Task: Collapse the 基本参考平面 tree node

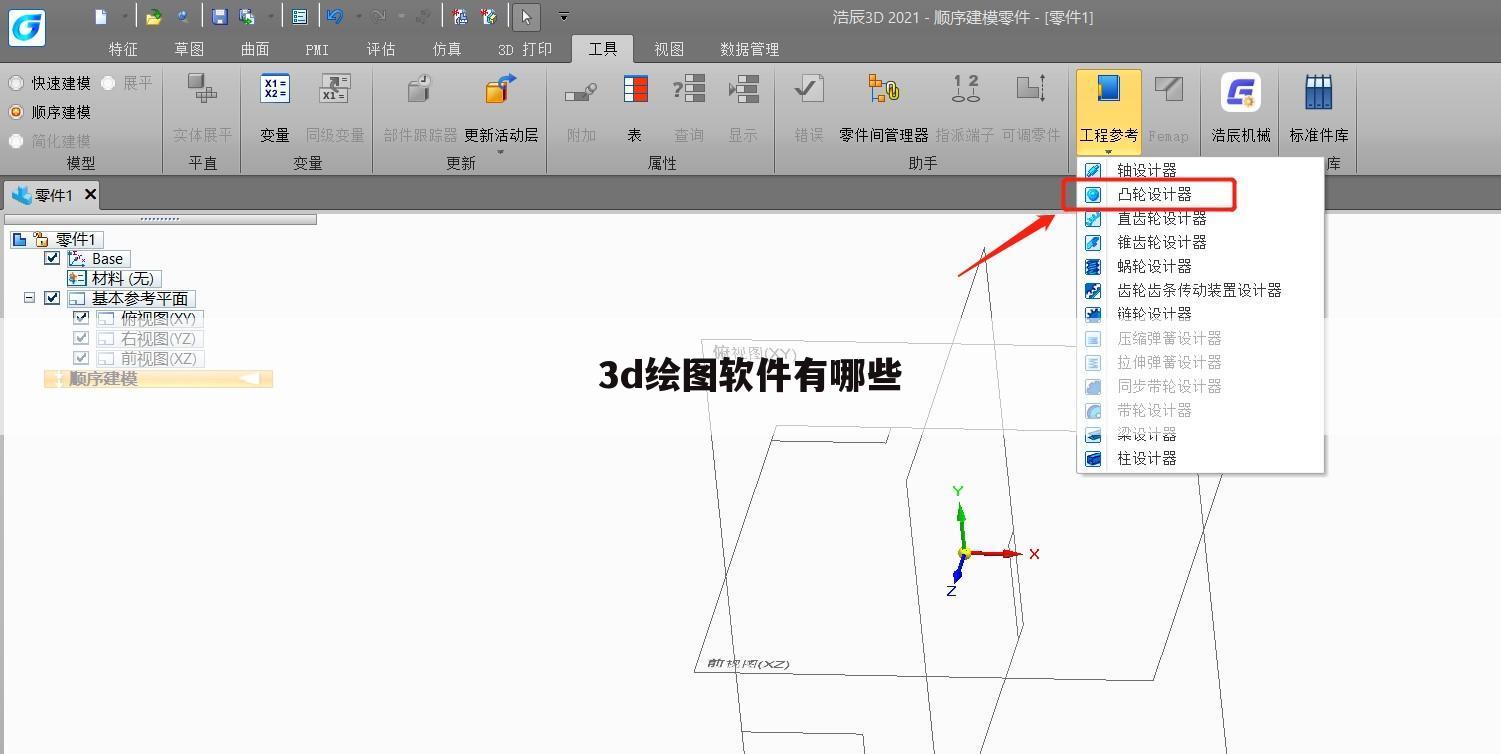Action: click(x=29, y=298)
